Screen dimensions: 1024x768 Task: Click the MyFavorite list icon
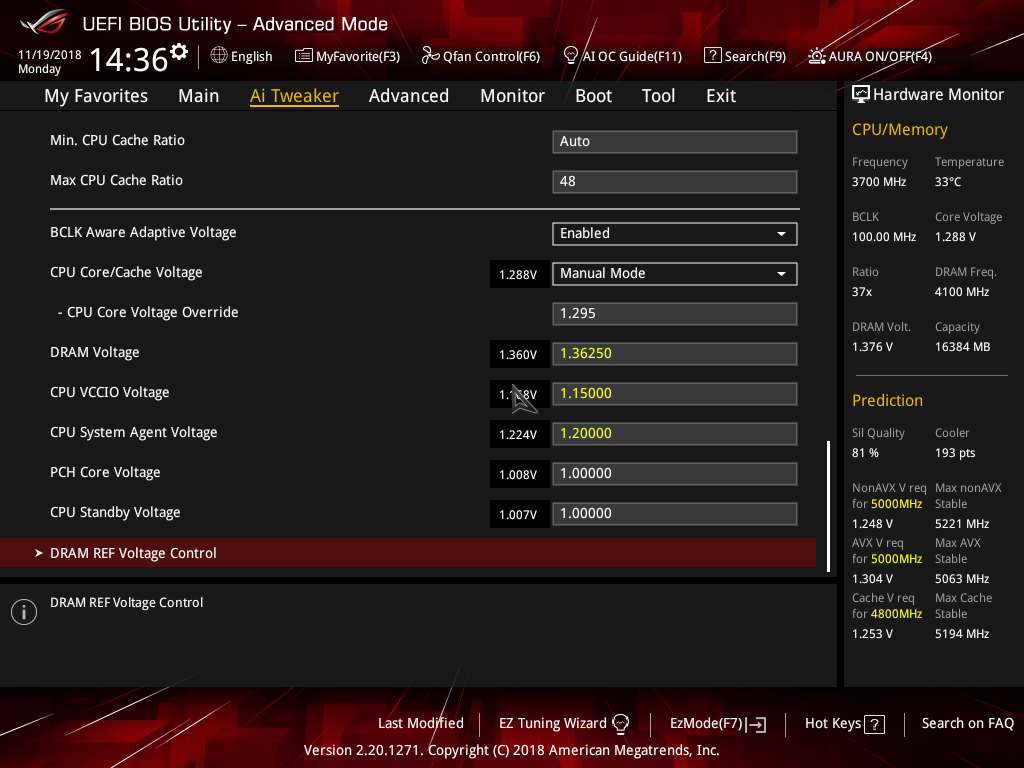click(303, 56)
